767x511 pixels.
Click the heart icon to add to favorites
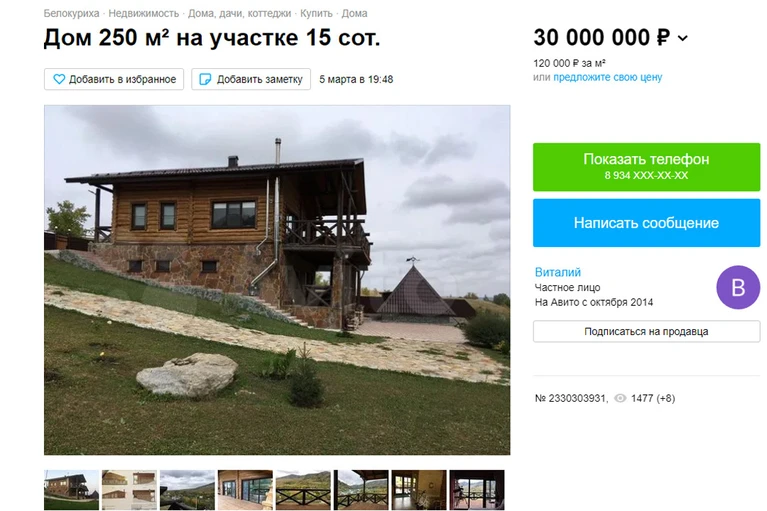[x=59, y=79]
